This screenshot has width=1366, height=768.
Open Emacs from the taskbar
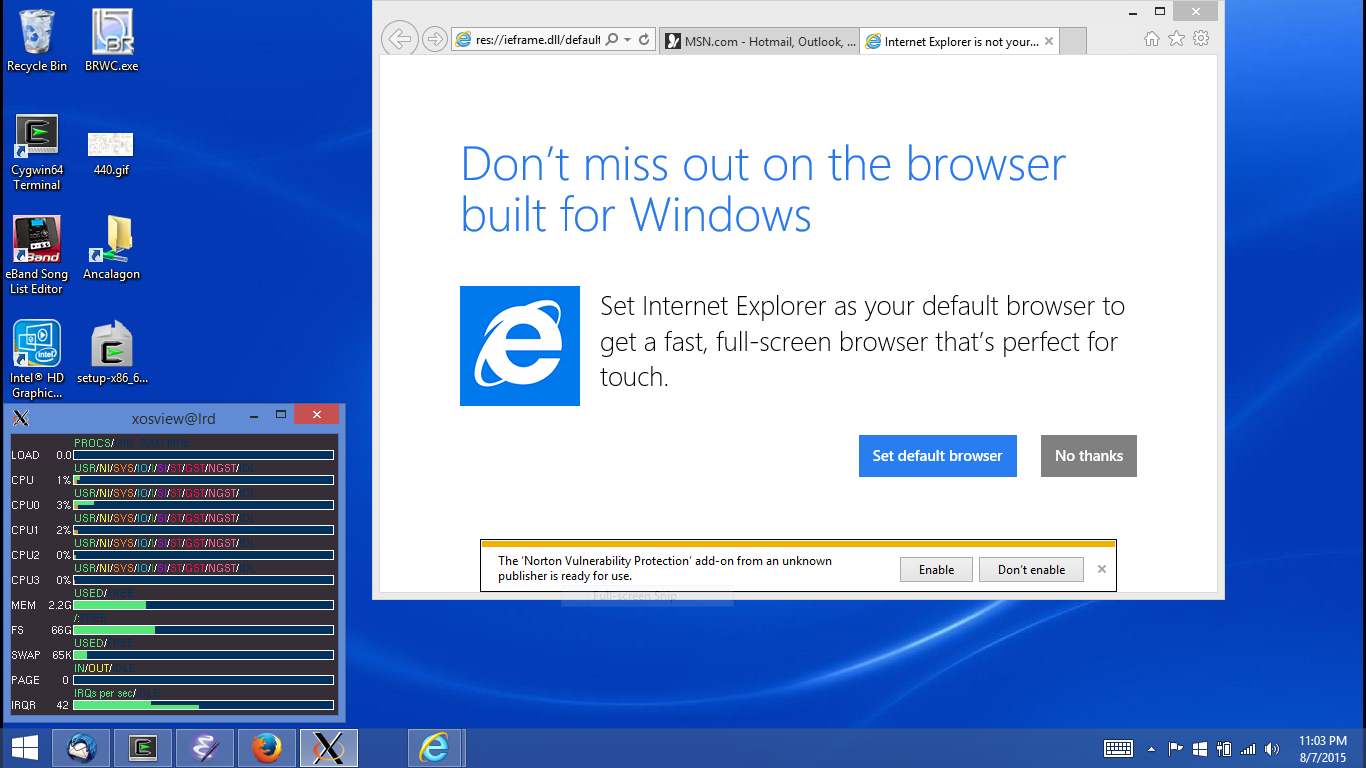(x=205, y=748)
